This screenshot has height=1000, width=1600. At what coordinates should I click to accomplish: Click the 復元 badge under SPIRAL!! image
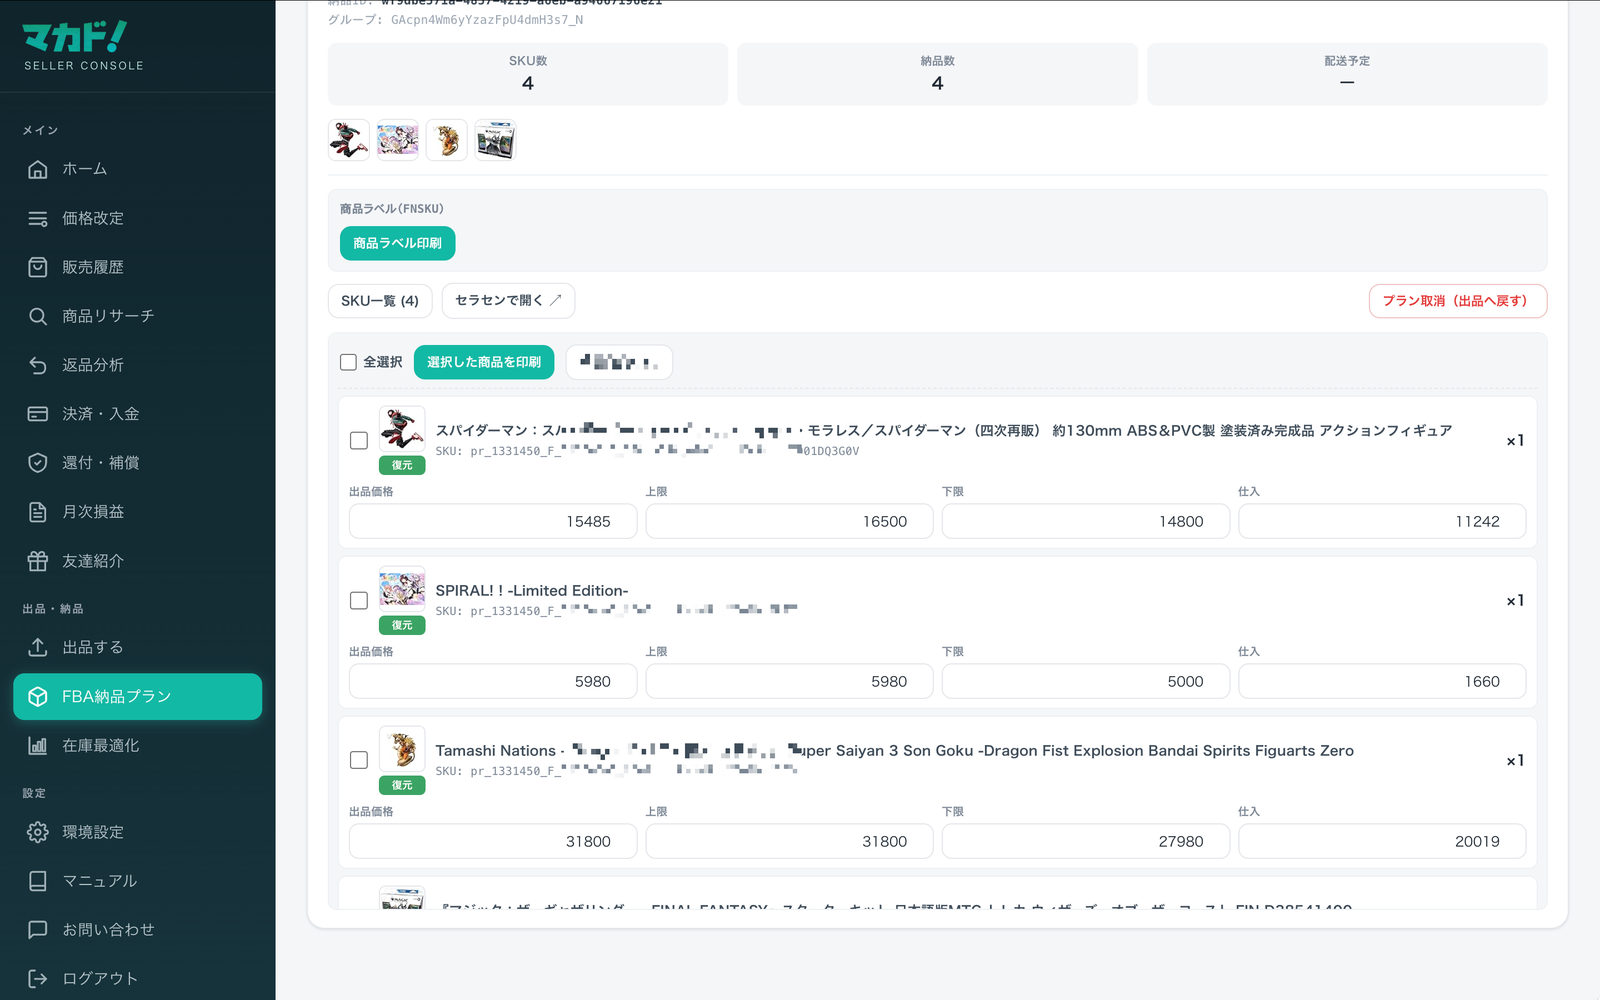402,625
